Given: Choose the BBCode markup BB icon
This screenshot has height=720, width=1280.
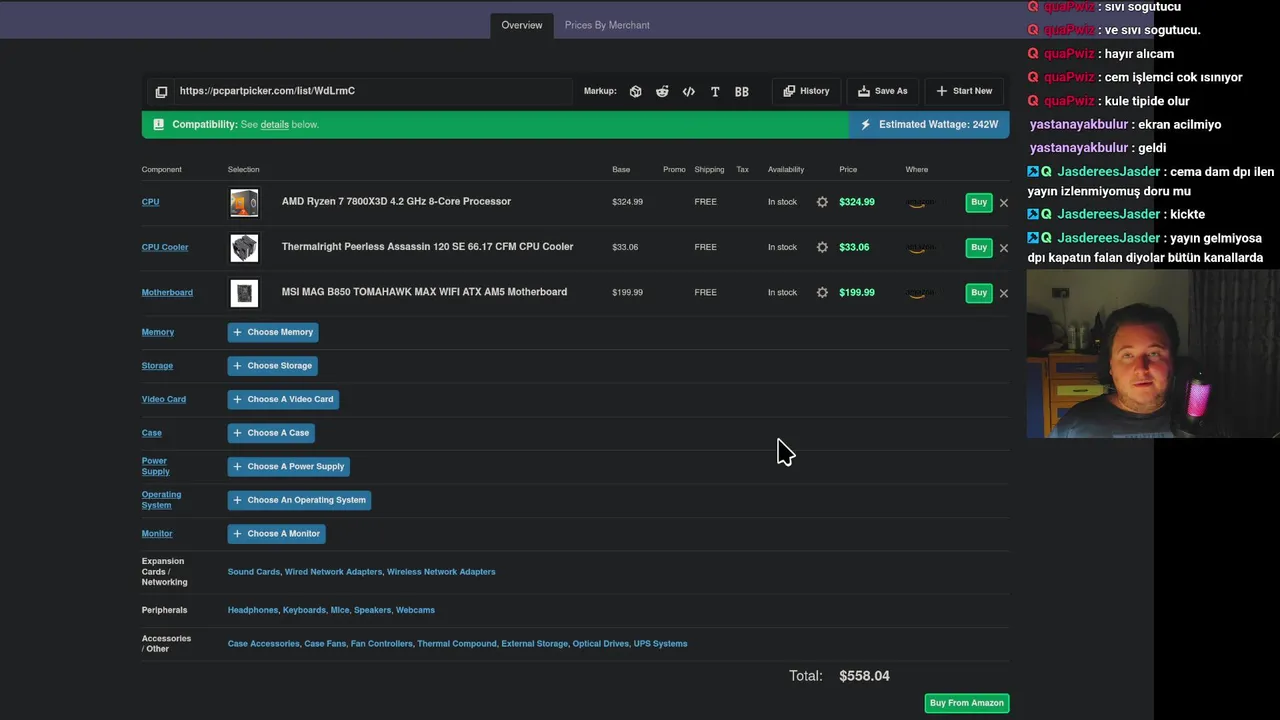Looking at the screenshot, I should pyautogui.click(x=742, y=91).
